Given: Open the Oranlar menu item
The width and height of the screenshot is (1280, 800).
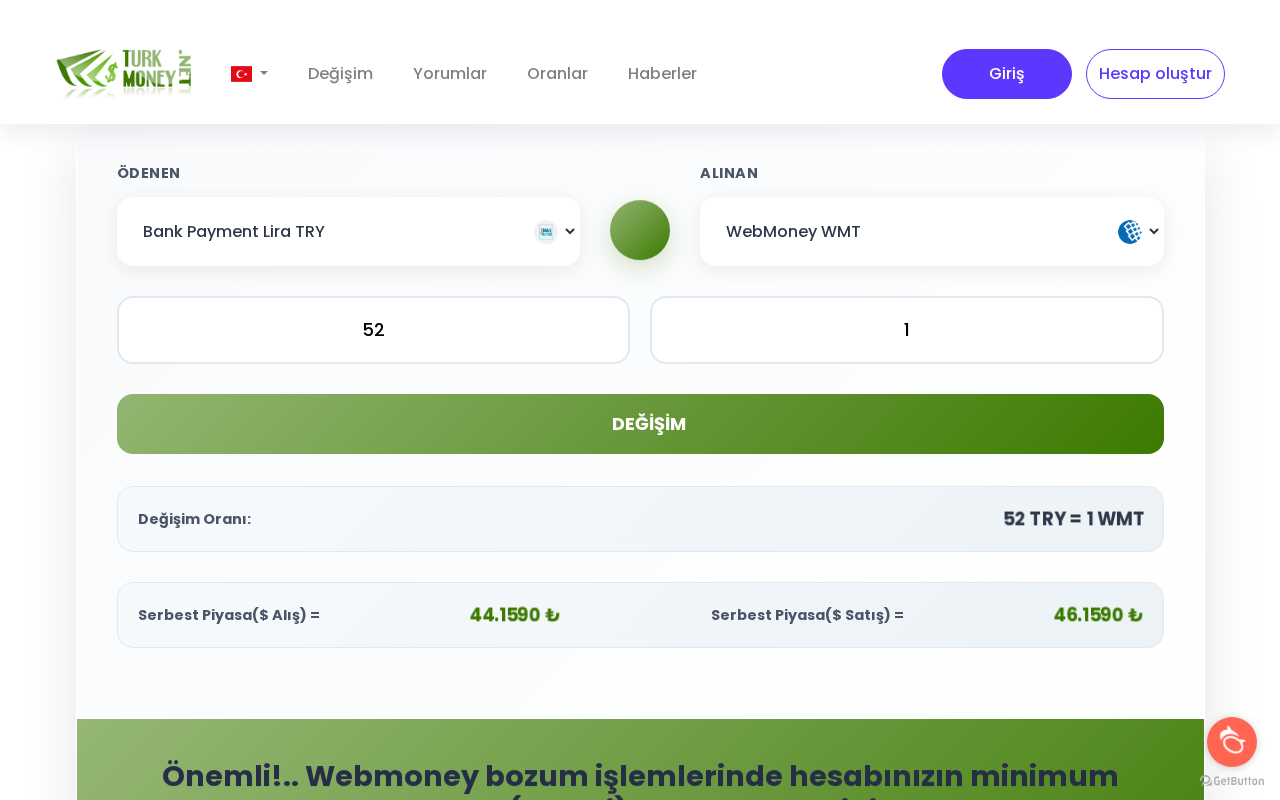Looking at the screenshot, I should [557, 74].
